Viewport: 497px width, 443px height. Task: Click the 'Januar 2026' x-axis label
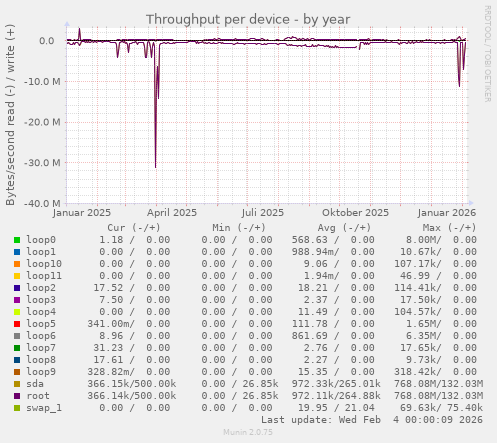click(x=447, y=213)
